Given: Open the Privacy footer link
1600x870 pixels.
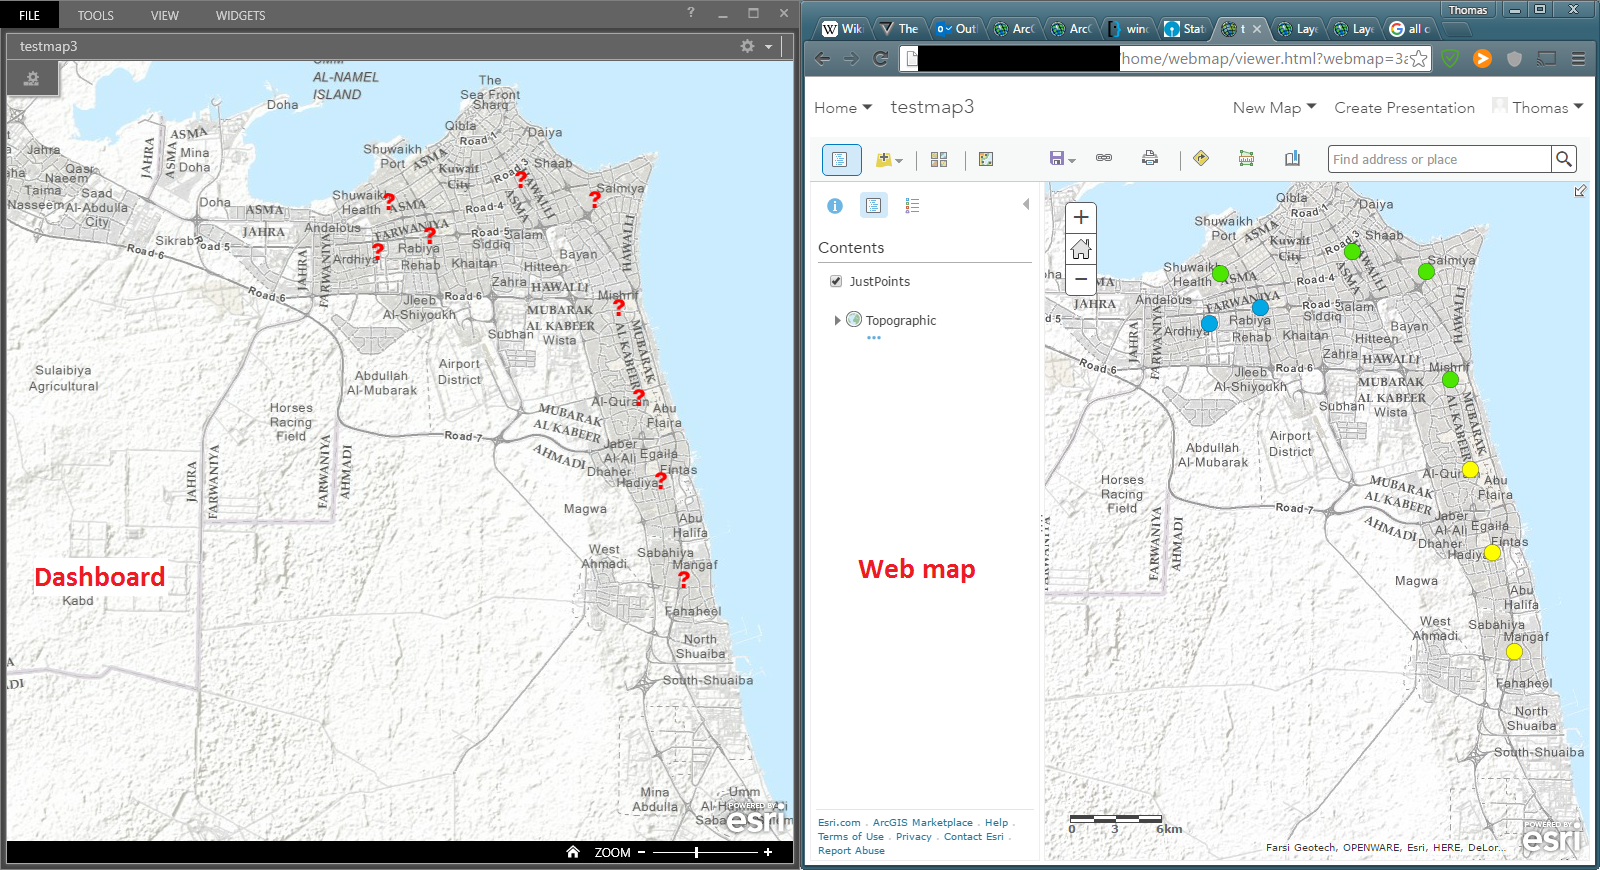Looking at the screenshot, I should (914, 837).
